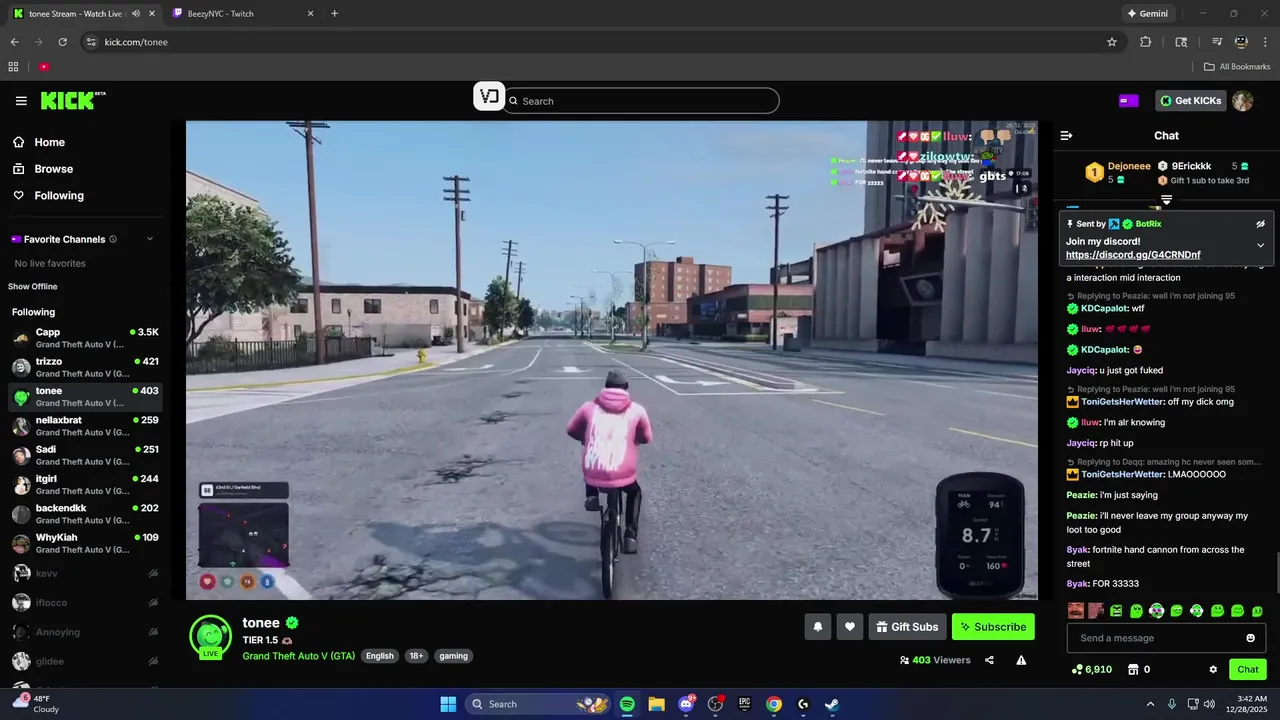Report the stream with warning icon
The width and height of the screenshot is (1280, 720).
1021,660
